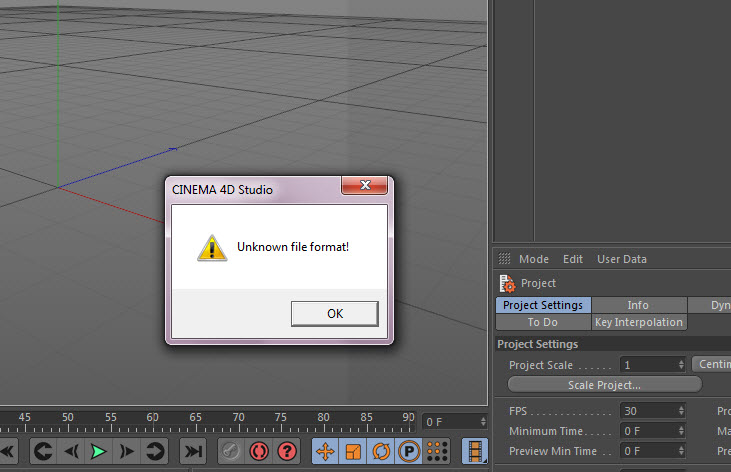Toggle Point Level Animation dots icon
The image size is (731, 472).
pyautogui.click(x=437, y=451)
